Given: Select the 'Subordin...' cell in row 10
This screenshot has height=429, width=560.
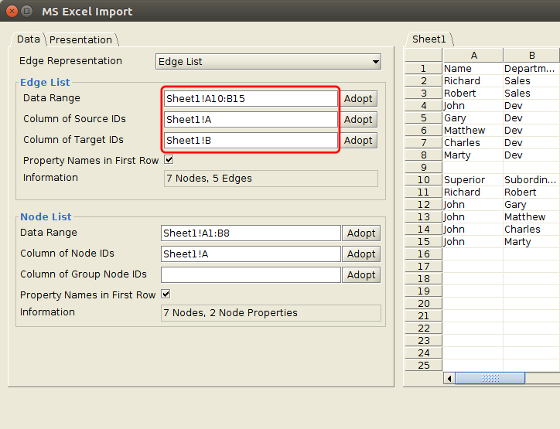Looking at the screenshot, I should pyautogui.click(x=532, y=180).
